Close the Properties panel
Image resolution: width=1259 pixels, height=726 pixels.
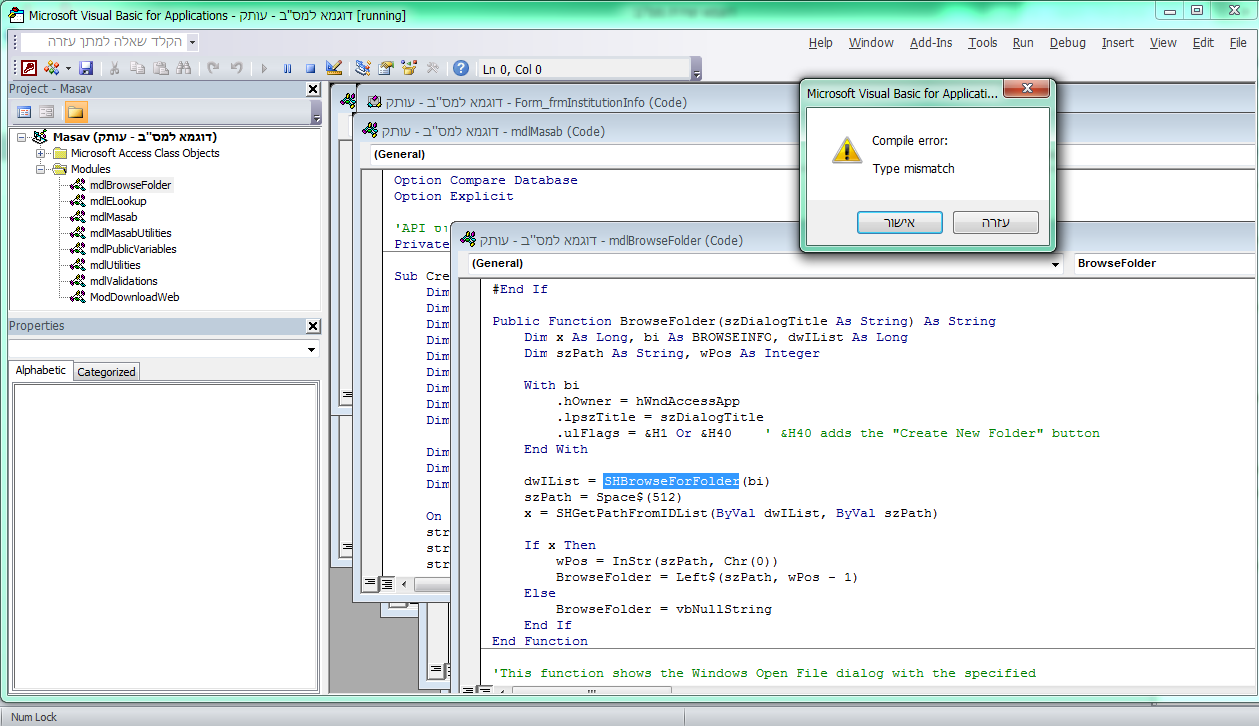click(312, 326)
